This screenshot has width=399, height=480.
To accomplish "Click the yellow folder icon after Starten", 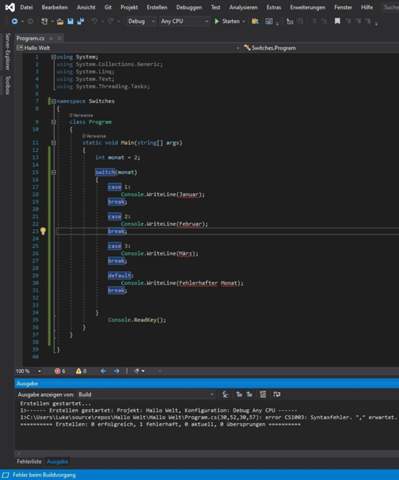I will [x=255, y=21].
